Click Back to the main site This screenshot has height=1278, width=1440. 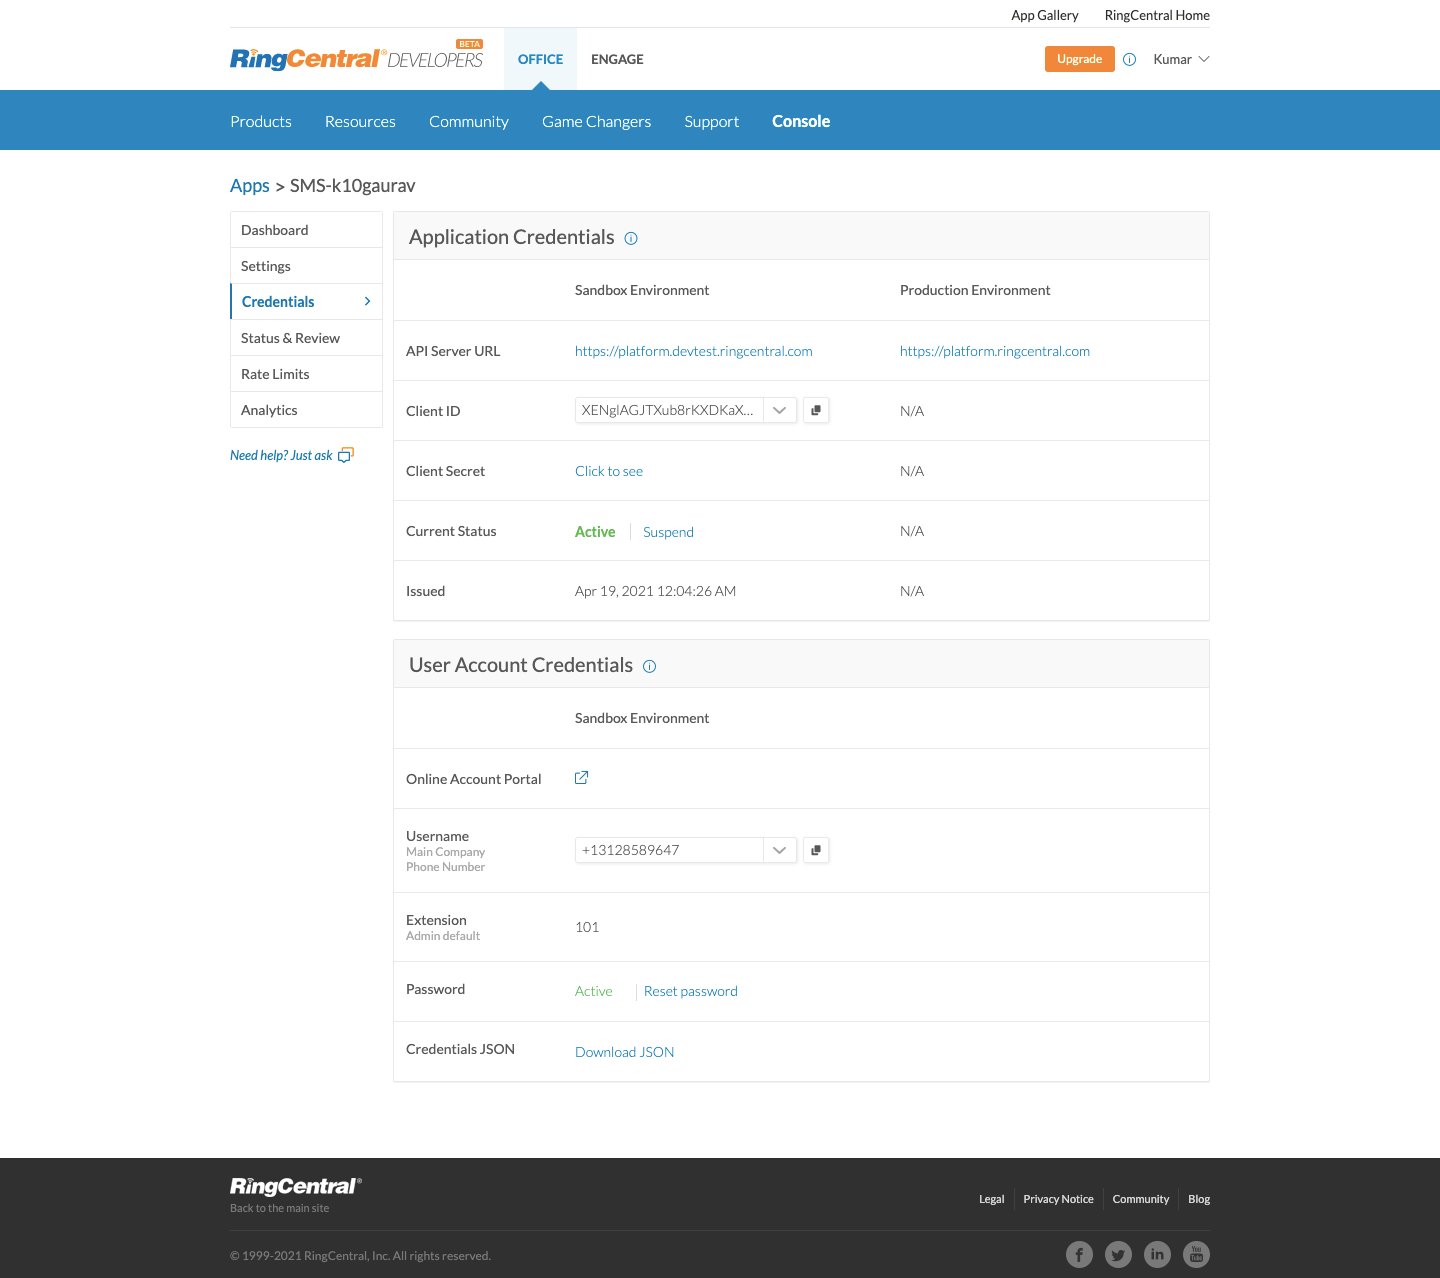pos(280,1208)
